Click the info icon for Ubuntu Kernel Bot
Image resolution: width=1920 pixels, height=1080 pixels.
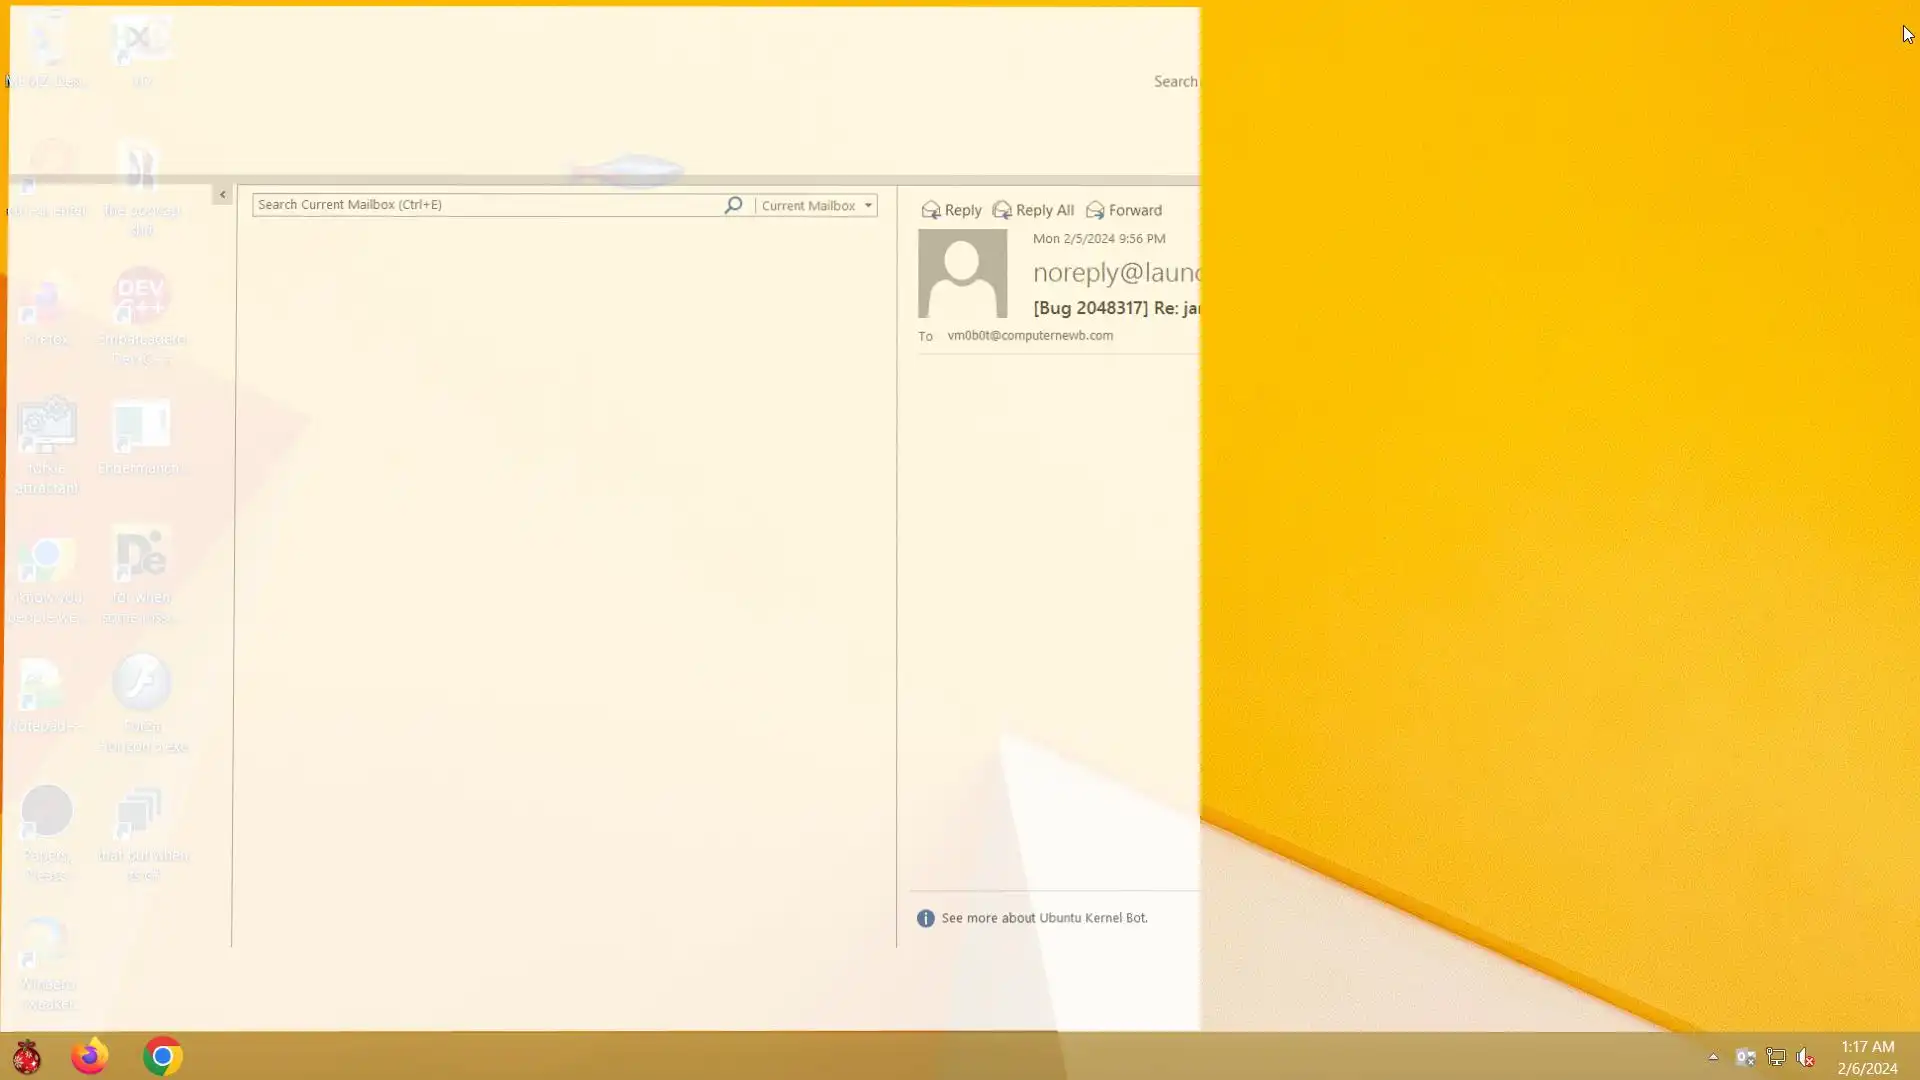point(925,918)
